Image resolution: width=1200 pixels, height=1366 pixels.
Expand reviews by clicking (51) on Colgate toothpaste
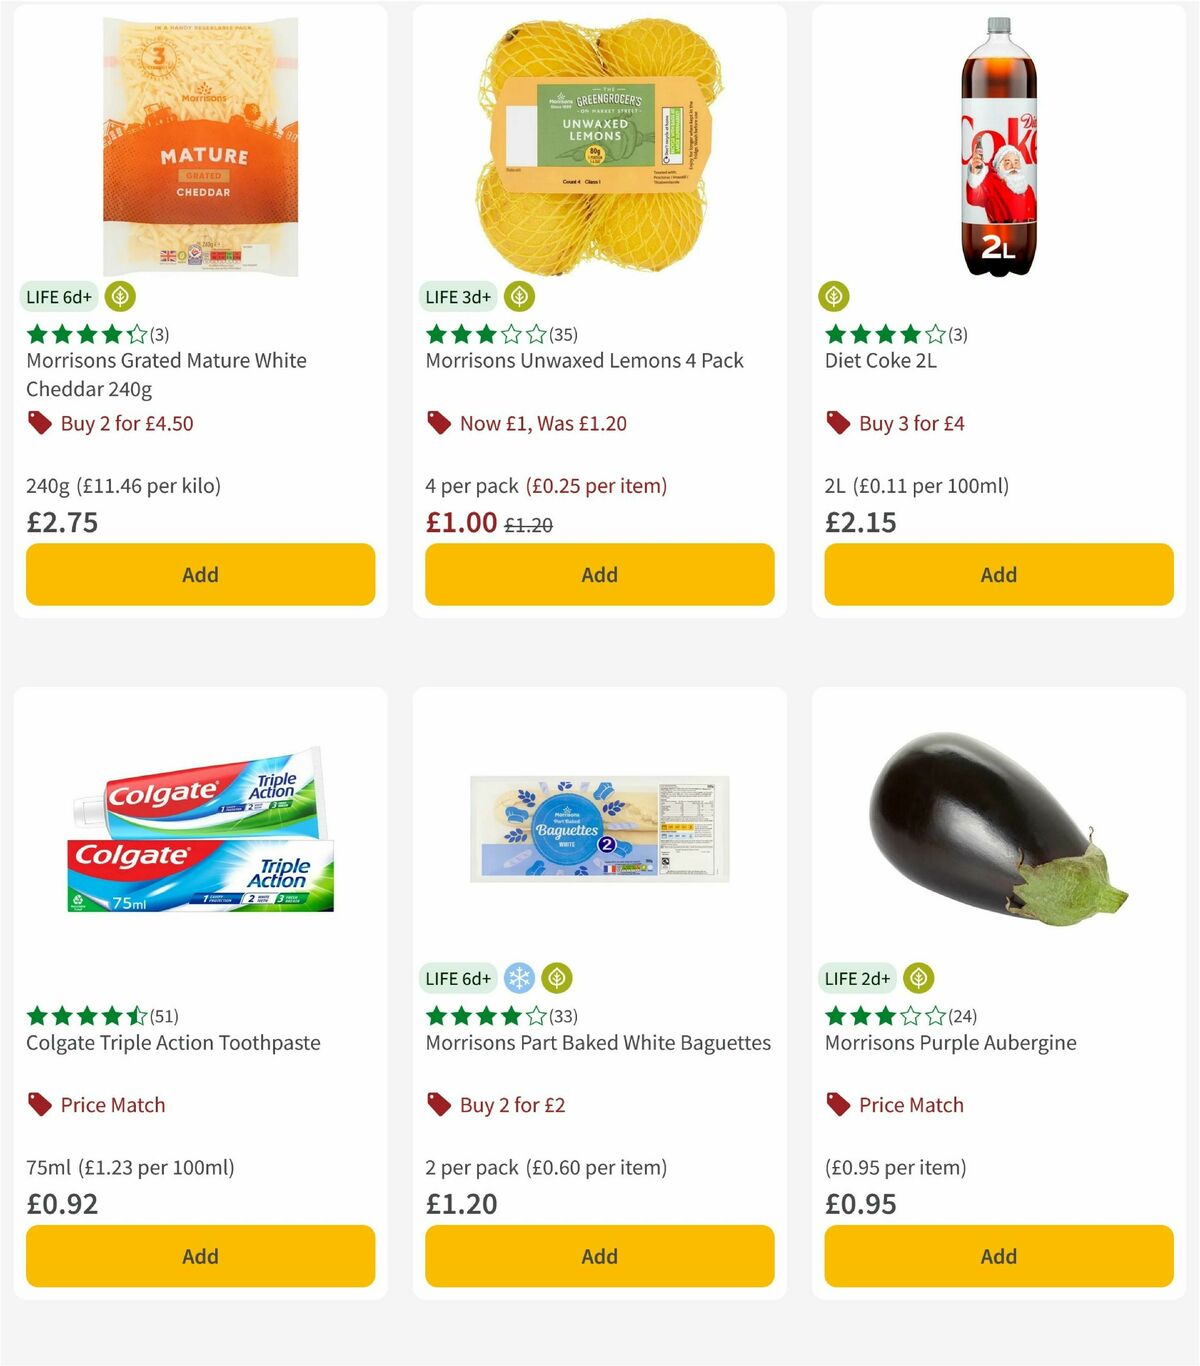point(165,1016)
